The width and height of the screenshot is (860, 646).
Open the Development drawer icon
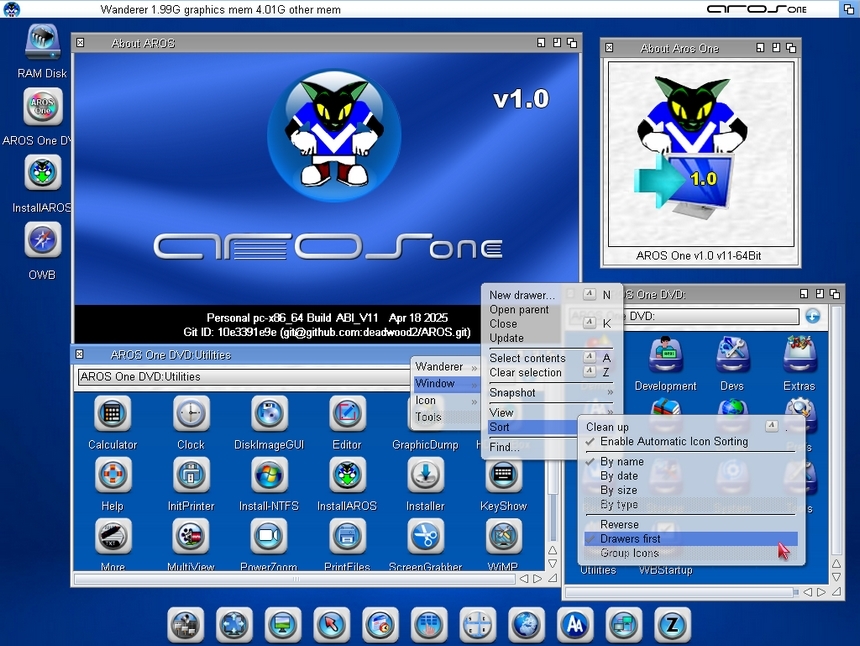[x=665, y=355]
